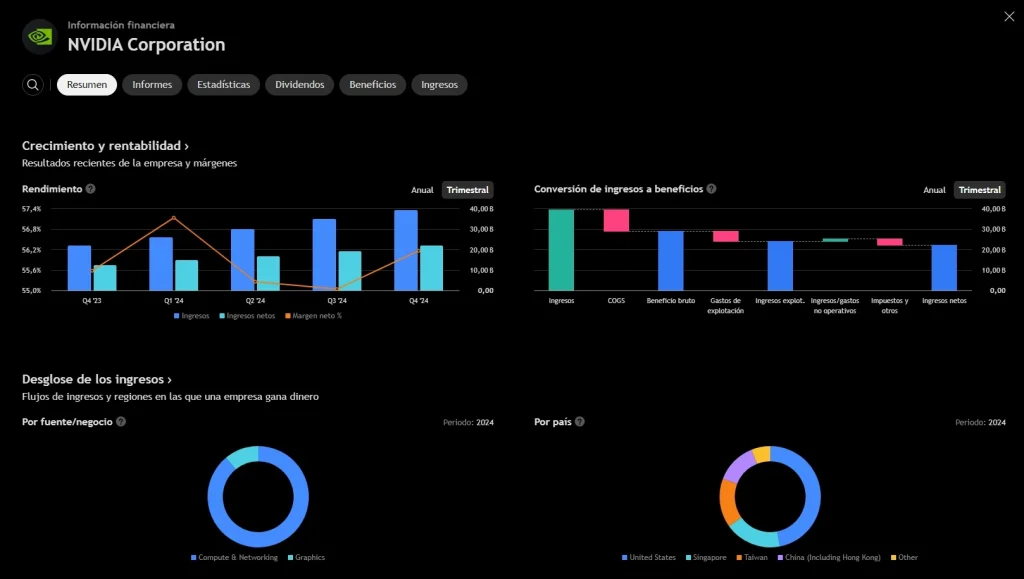
Task: Click help icon beside Por fuente/negocio
Action: coord(121,422)
